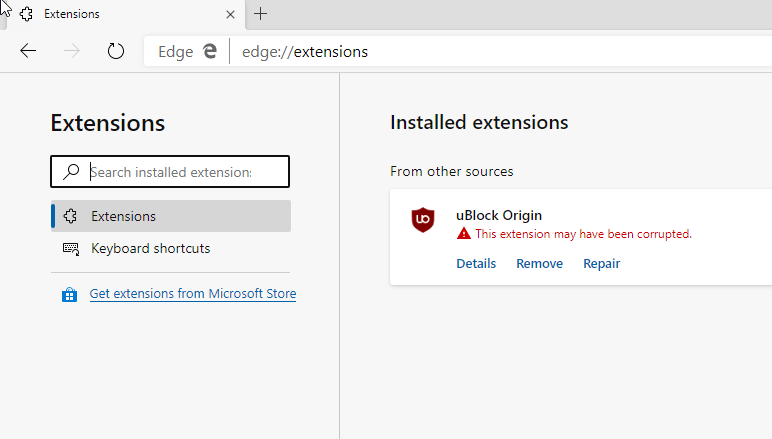Click the uBlock Origin shield icon
The width and height of the screenshot is (772, 439).
(423, 220)
